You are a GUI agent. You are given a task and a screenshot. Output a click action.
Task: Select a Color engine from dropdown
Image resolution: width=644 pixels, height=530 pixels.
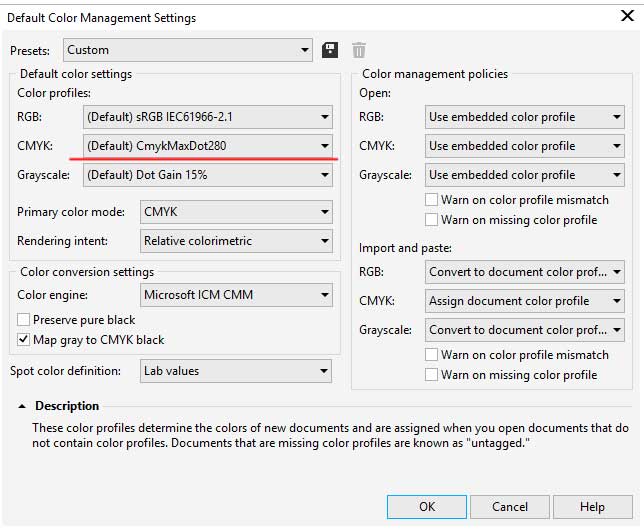236,295
